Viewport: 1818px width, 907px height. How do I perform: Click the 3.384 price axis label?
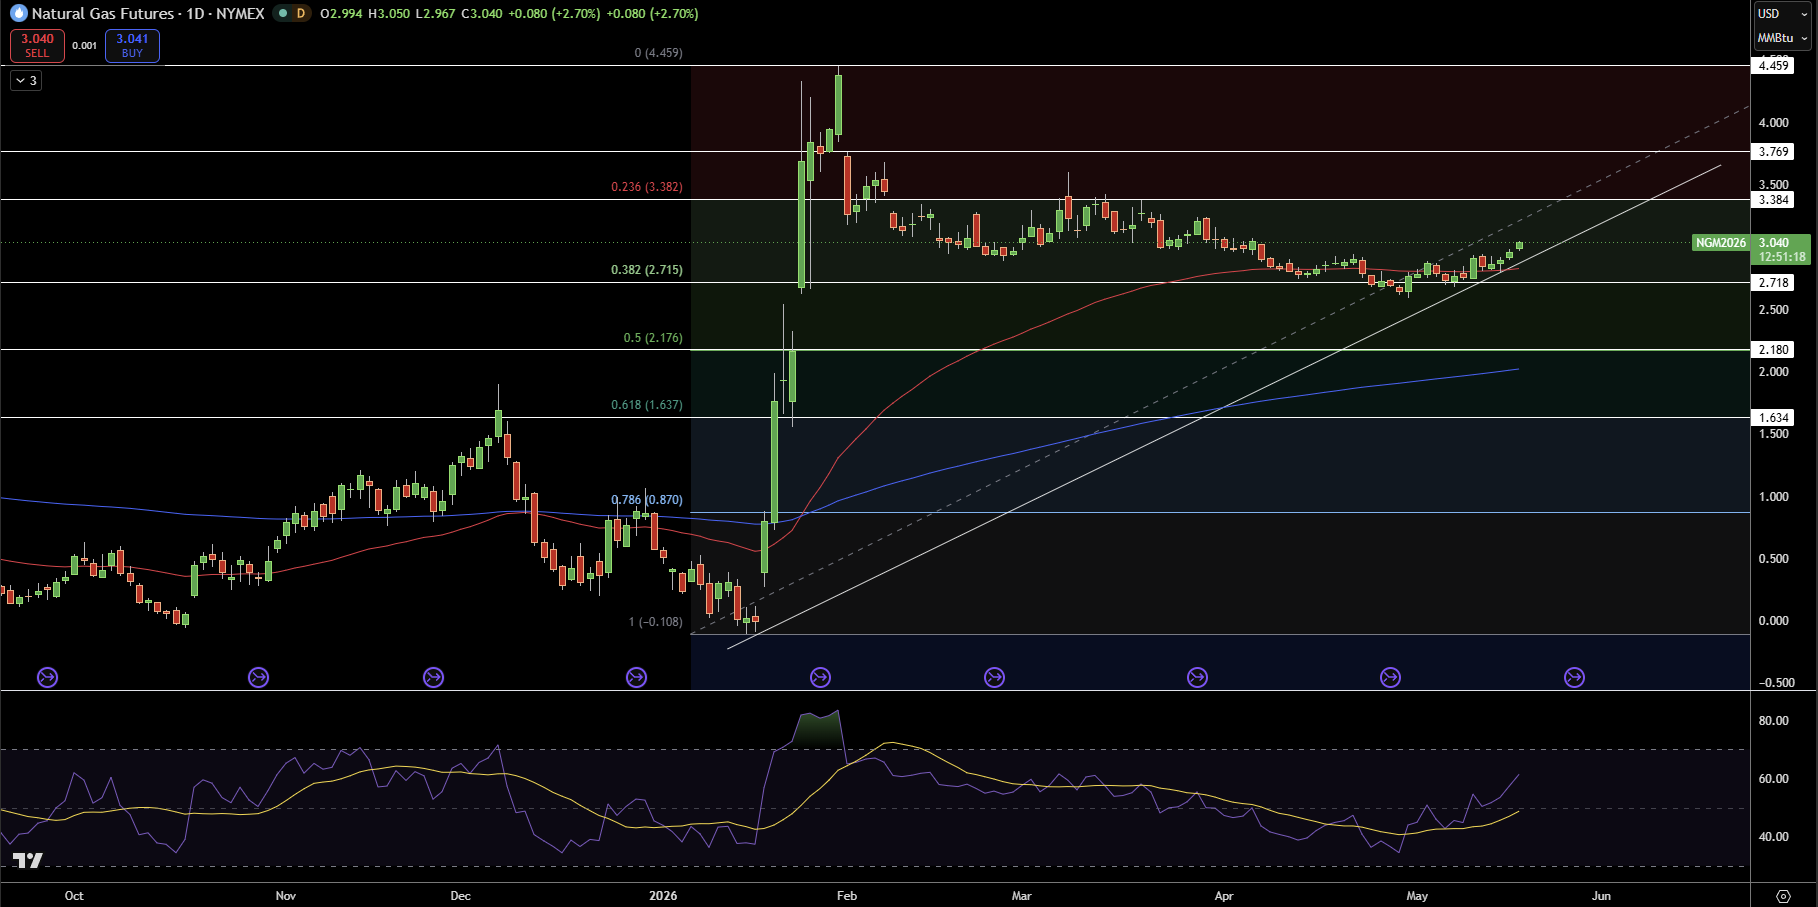(x=1773, y=200)
